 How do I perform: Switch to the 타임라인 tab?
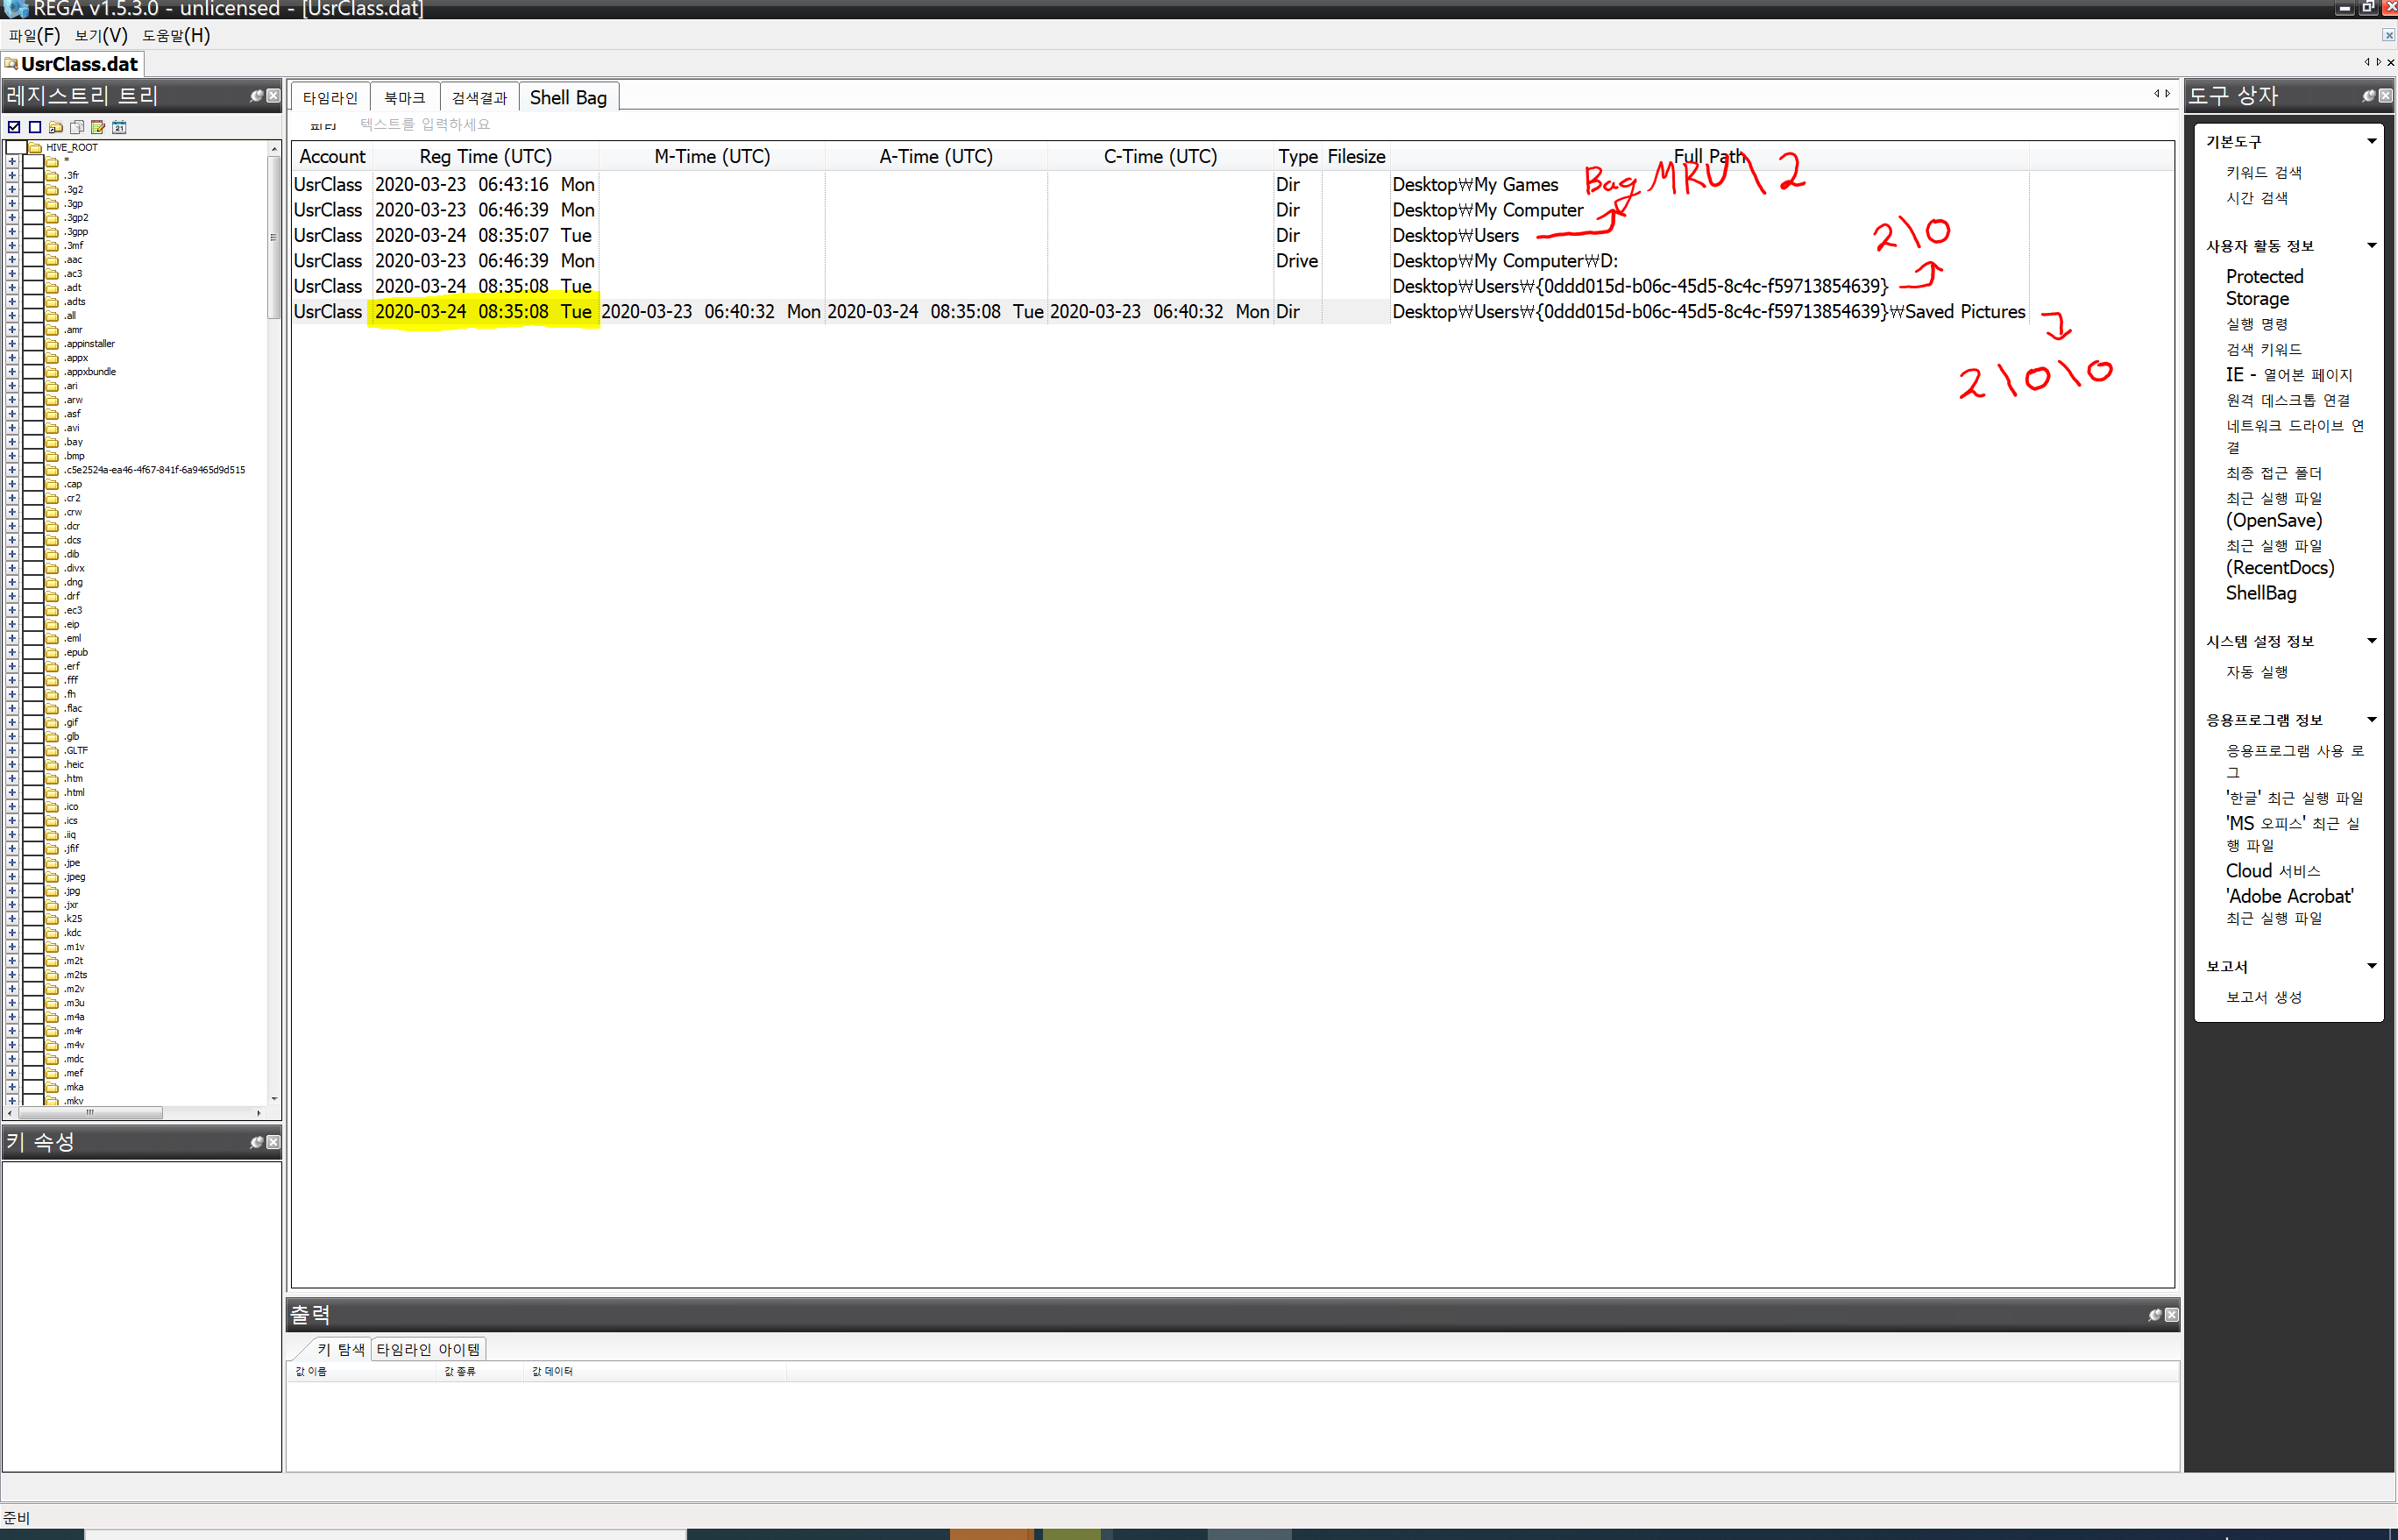click(x=330, y=98)
